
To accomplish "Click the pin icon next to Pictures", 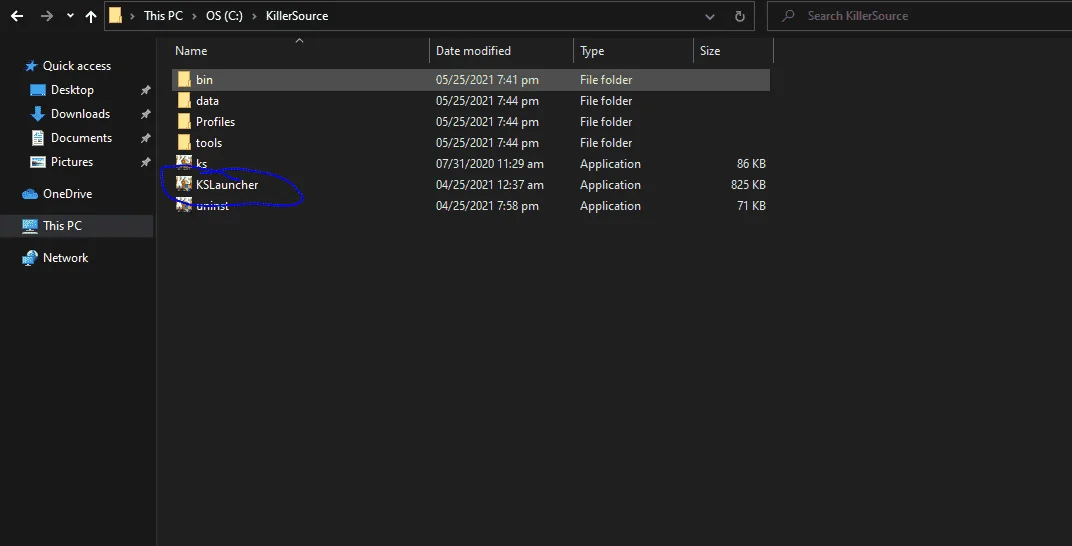I will 145,163.
